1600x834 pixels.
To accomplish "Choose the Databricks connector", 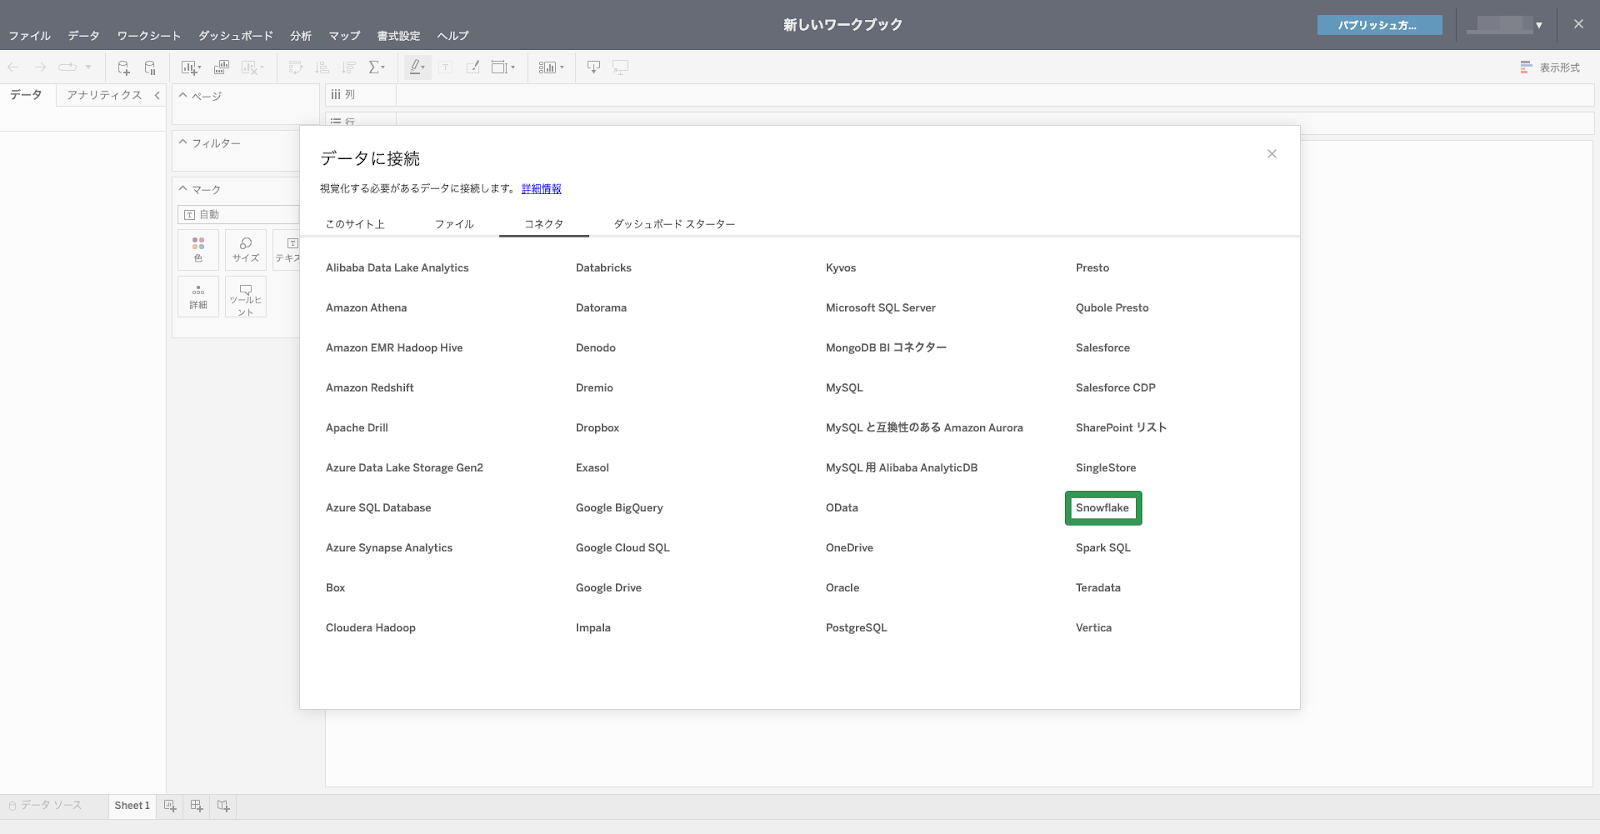I will tap(604, 268).
